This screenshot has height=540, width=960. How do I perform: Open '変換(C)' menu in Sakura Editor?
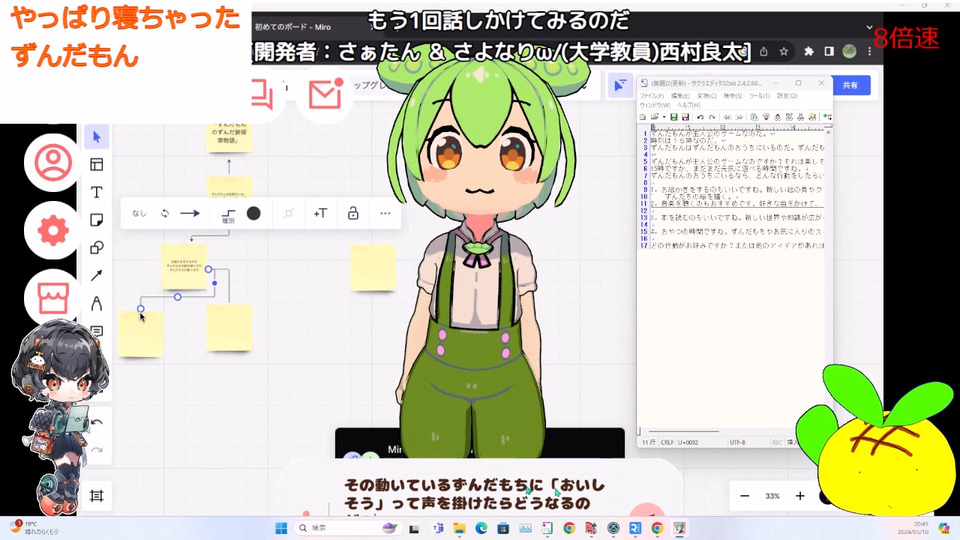(x=707, y=96)
